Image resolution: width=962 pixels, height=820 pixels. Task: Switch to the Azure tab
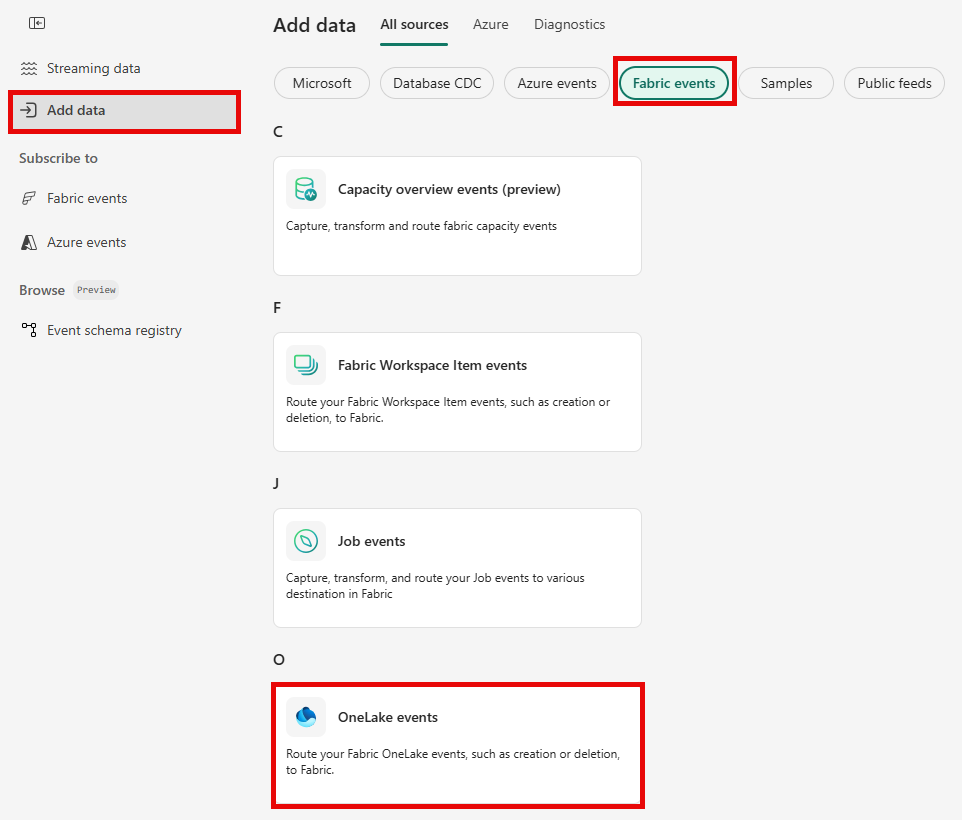point(491,25)
